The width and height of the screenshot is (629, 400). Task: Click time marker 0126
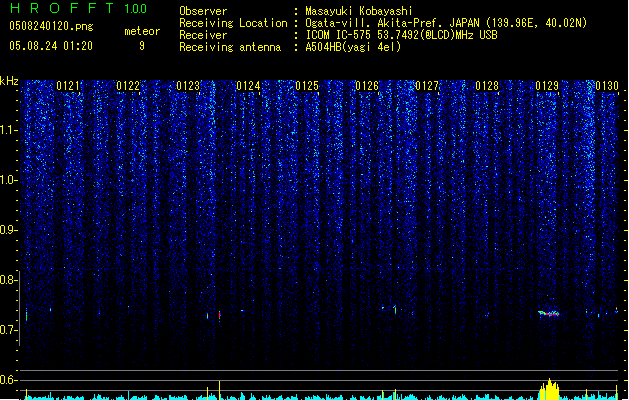click(x=367, y=86)
